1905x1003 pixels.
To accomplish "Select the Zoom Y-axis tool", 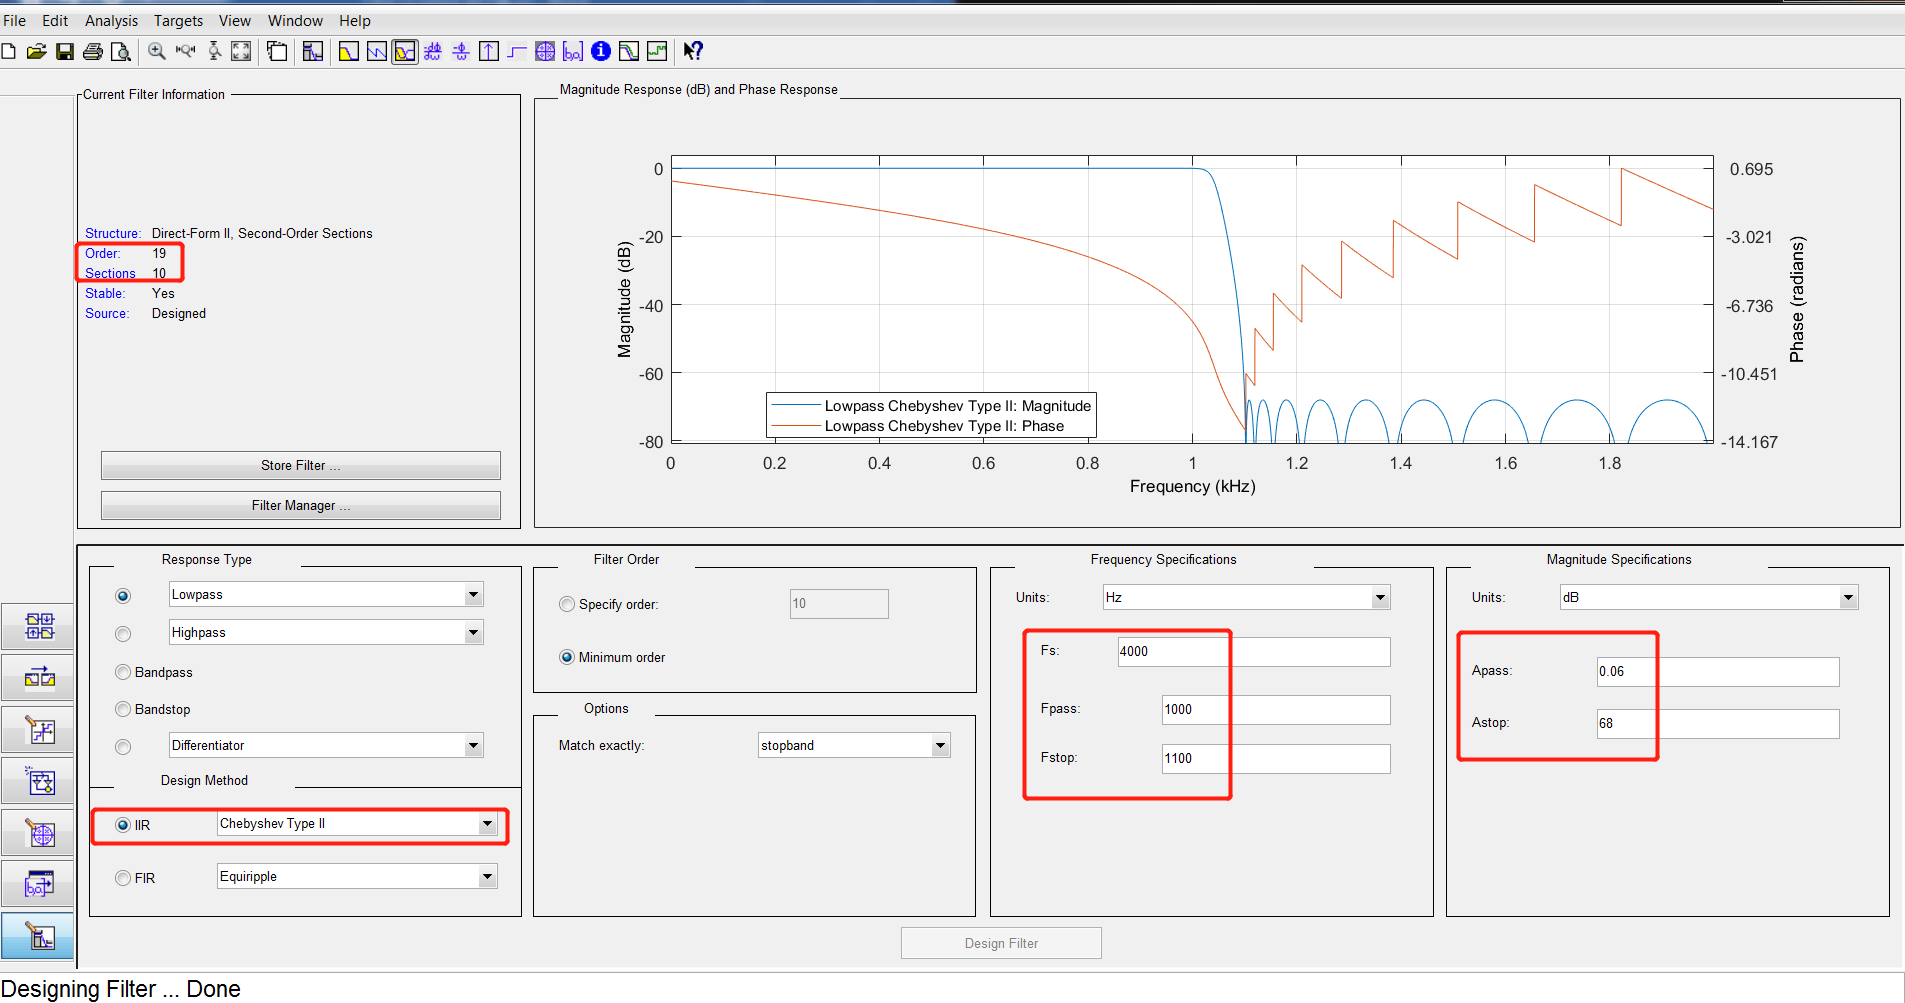I will (214, 51).
